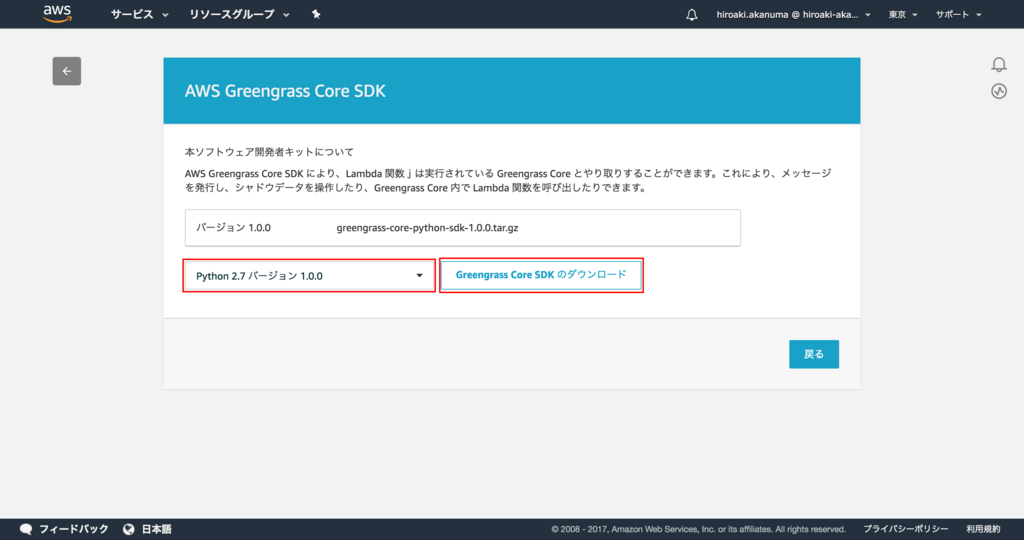Click the AWS logo home icon

(57, 14)
